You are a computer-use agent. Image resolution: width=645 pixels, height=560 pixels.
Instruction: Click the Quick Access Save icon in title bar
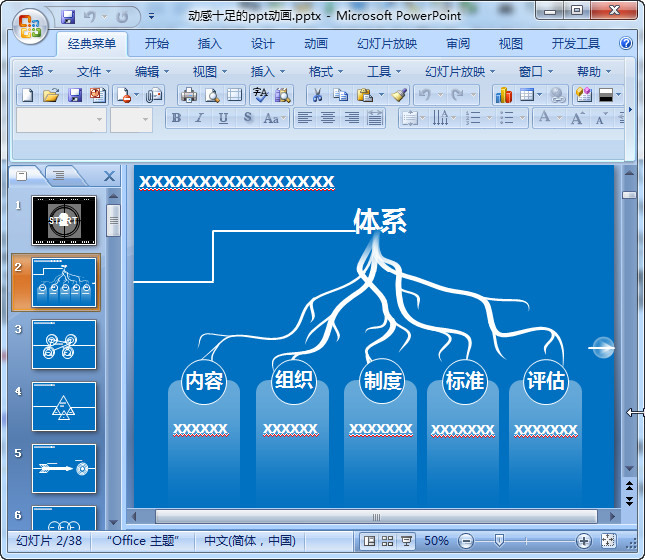(x=68, y=17)
